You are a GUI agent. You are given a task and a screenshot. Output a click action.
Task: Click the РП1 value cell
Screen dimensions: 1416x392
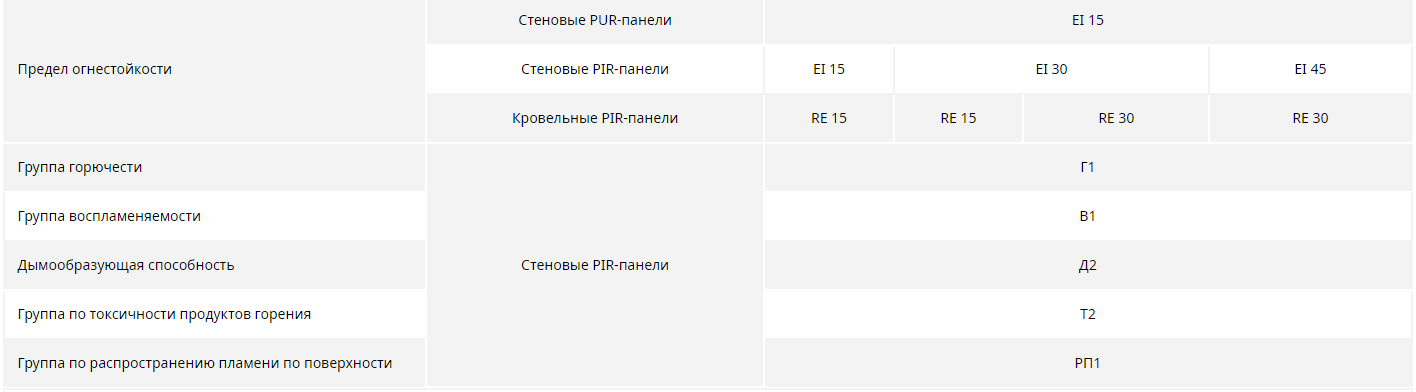(x=1088, y=363)
